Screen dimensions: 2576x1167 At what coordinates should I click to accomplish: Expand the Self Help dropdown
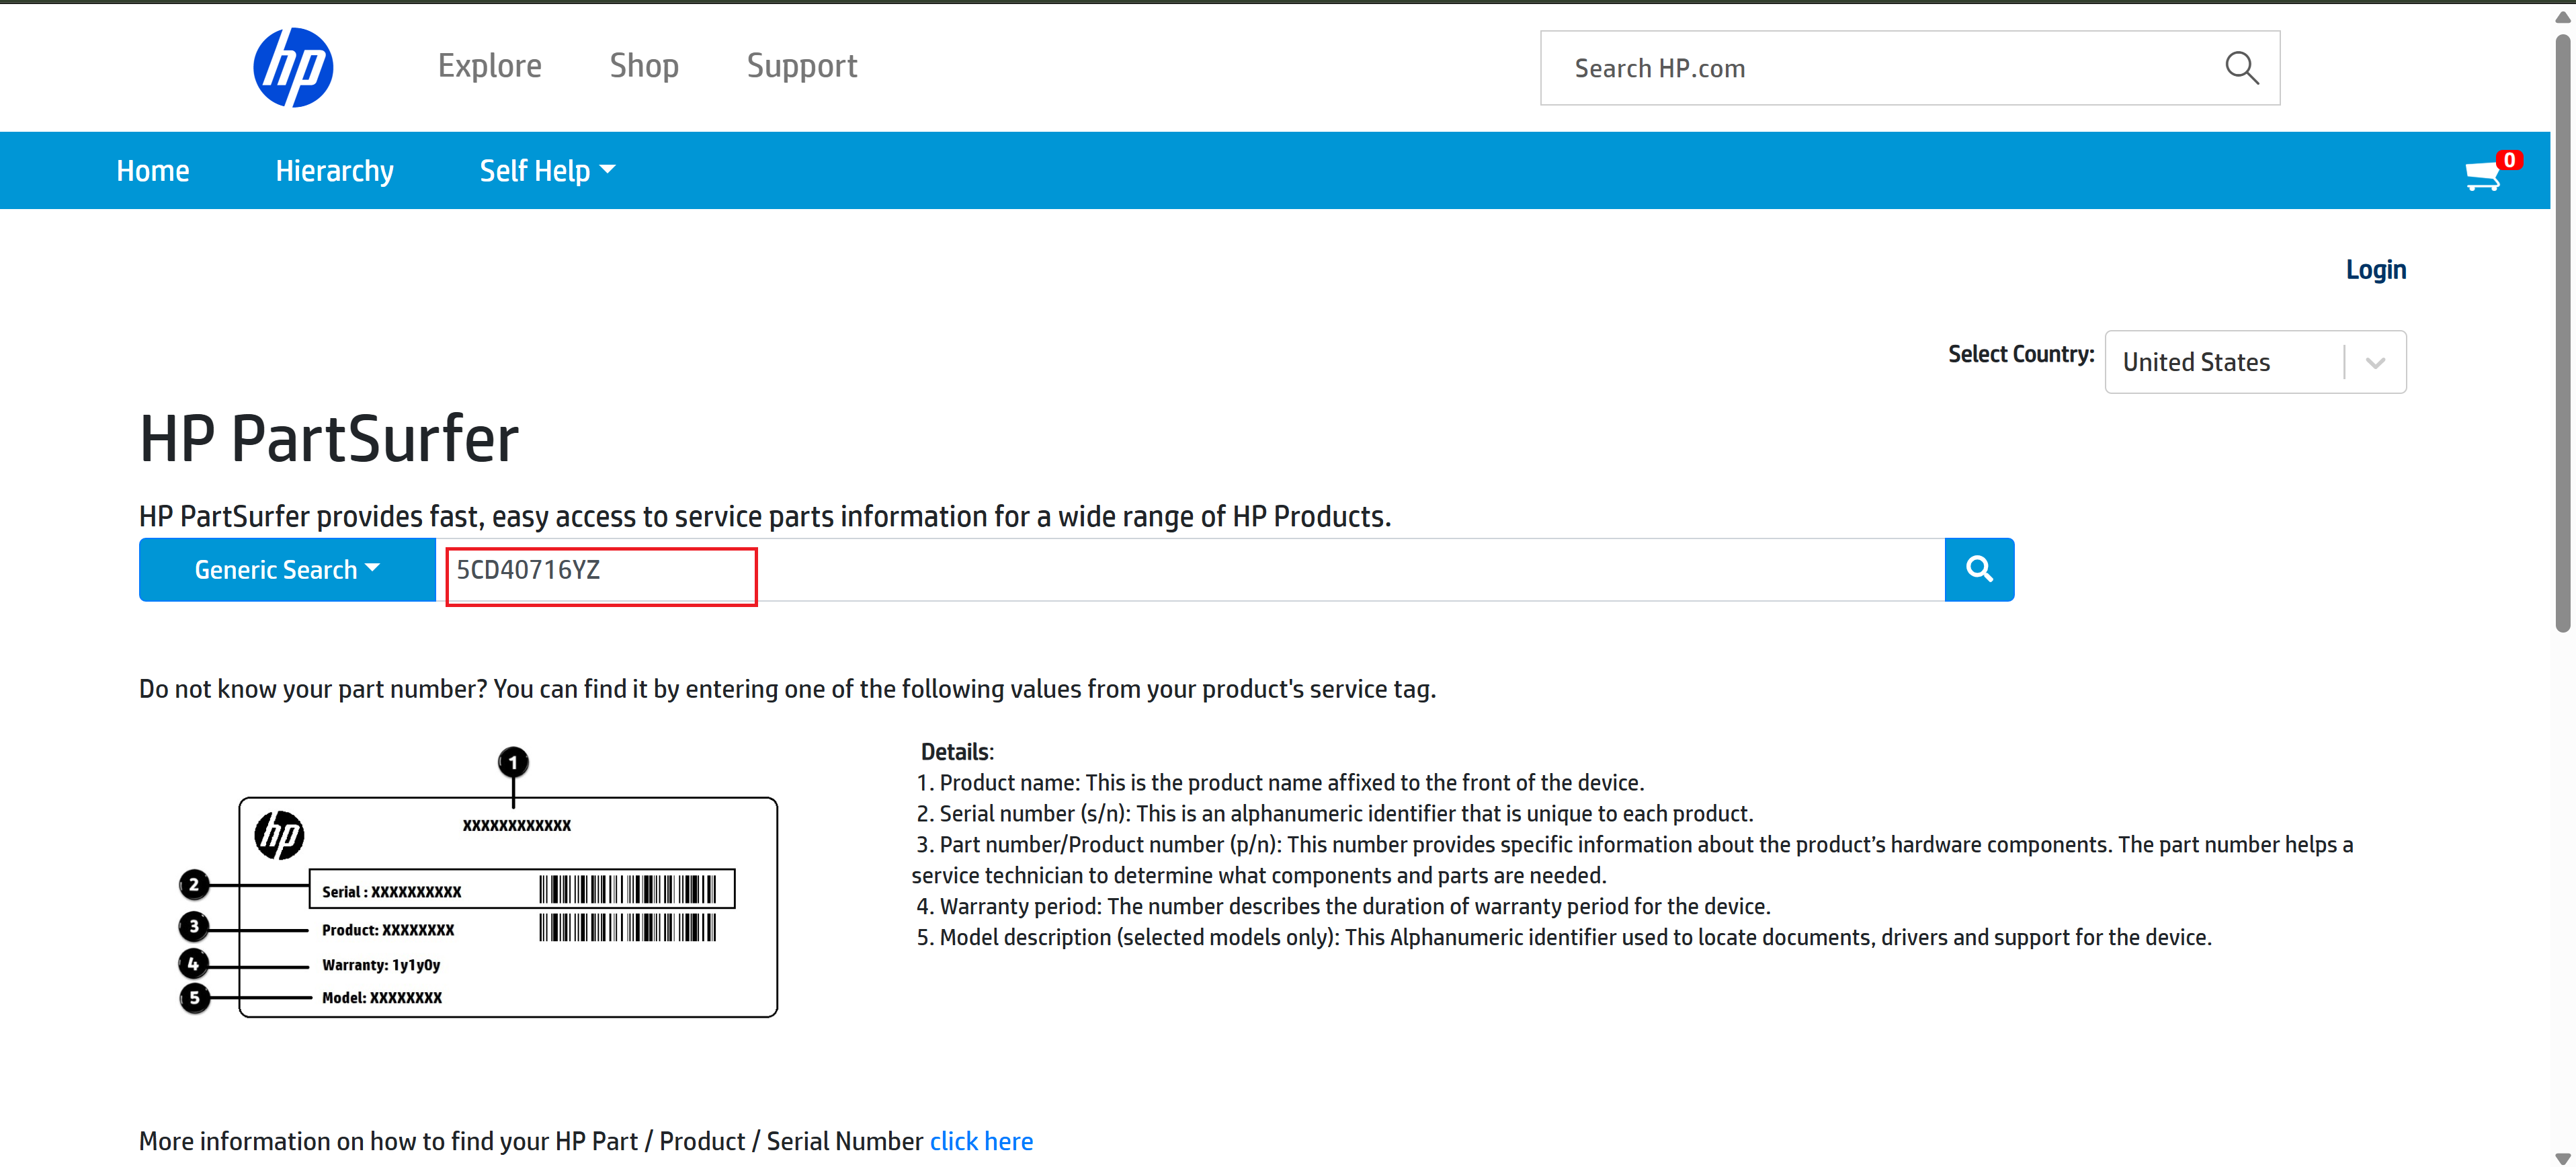(x=546, y=171)
